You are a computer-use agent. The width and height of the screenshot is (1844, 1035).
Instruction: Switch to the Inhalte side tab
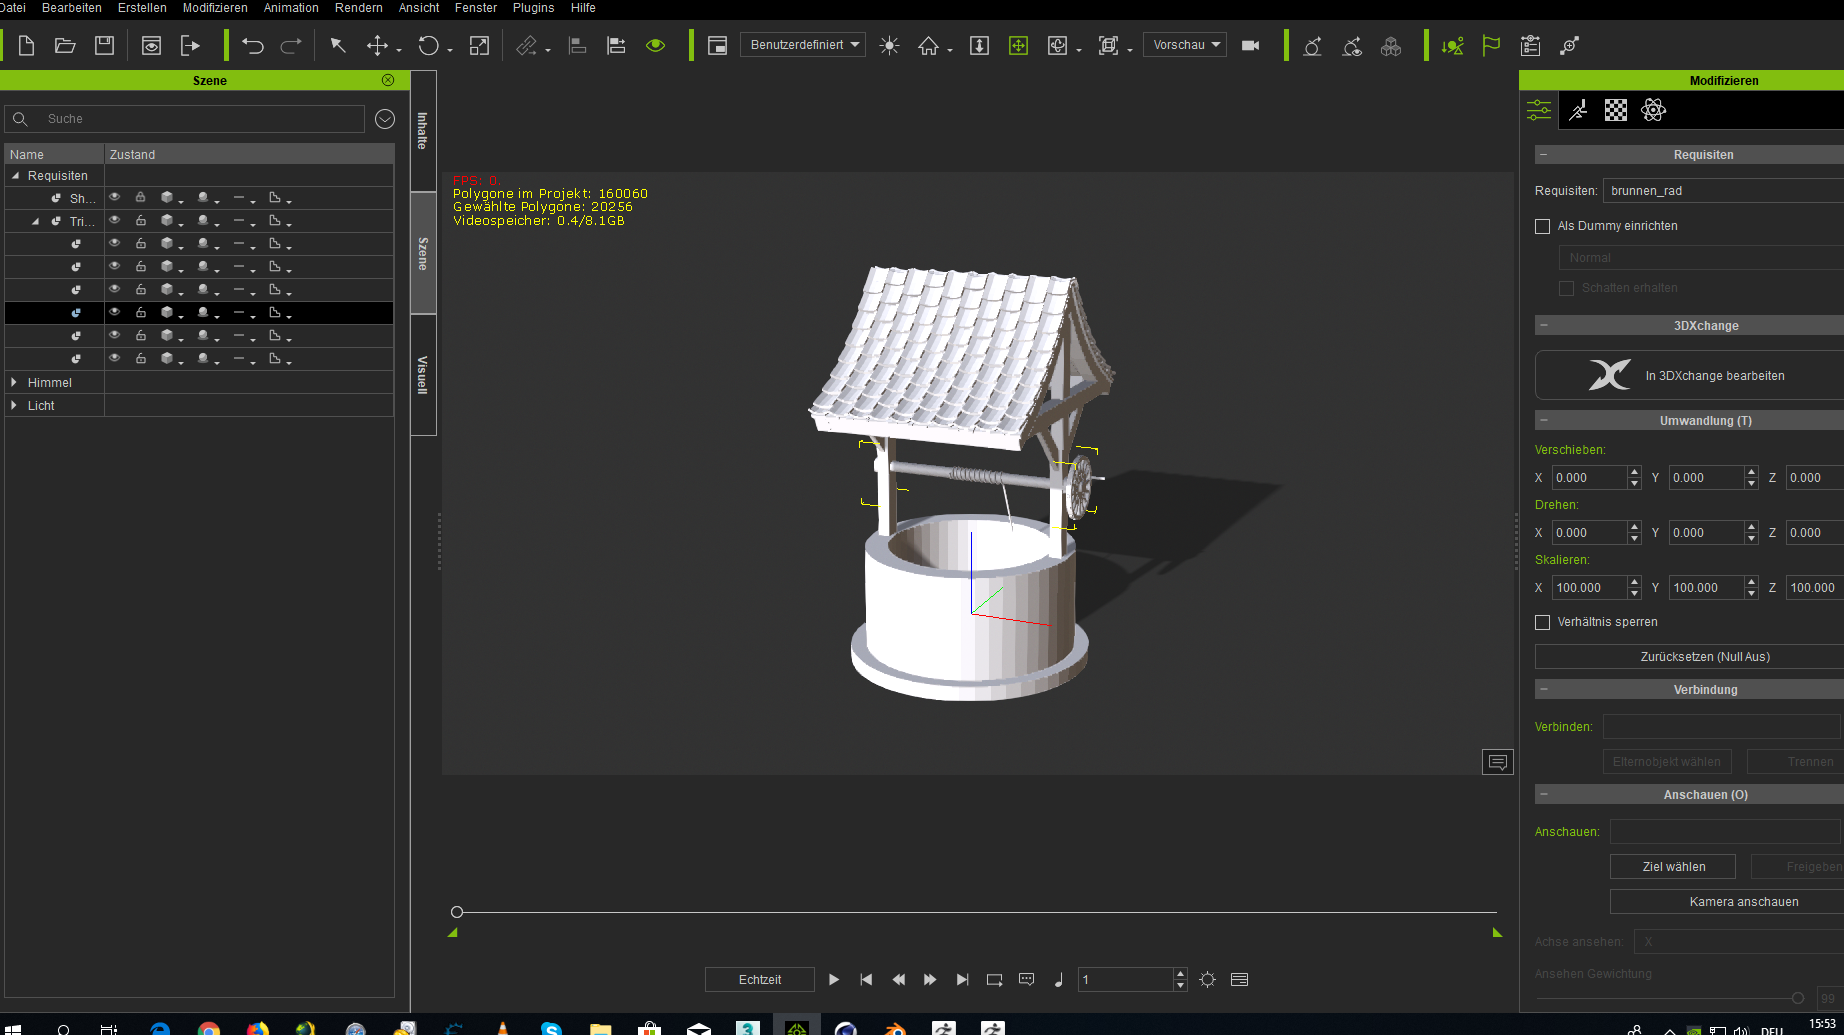coord(423,130)
